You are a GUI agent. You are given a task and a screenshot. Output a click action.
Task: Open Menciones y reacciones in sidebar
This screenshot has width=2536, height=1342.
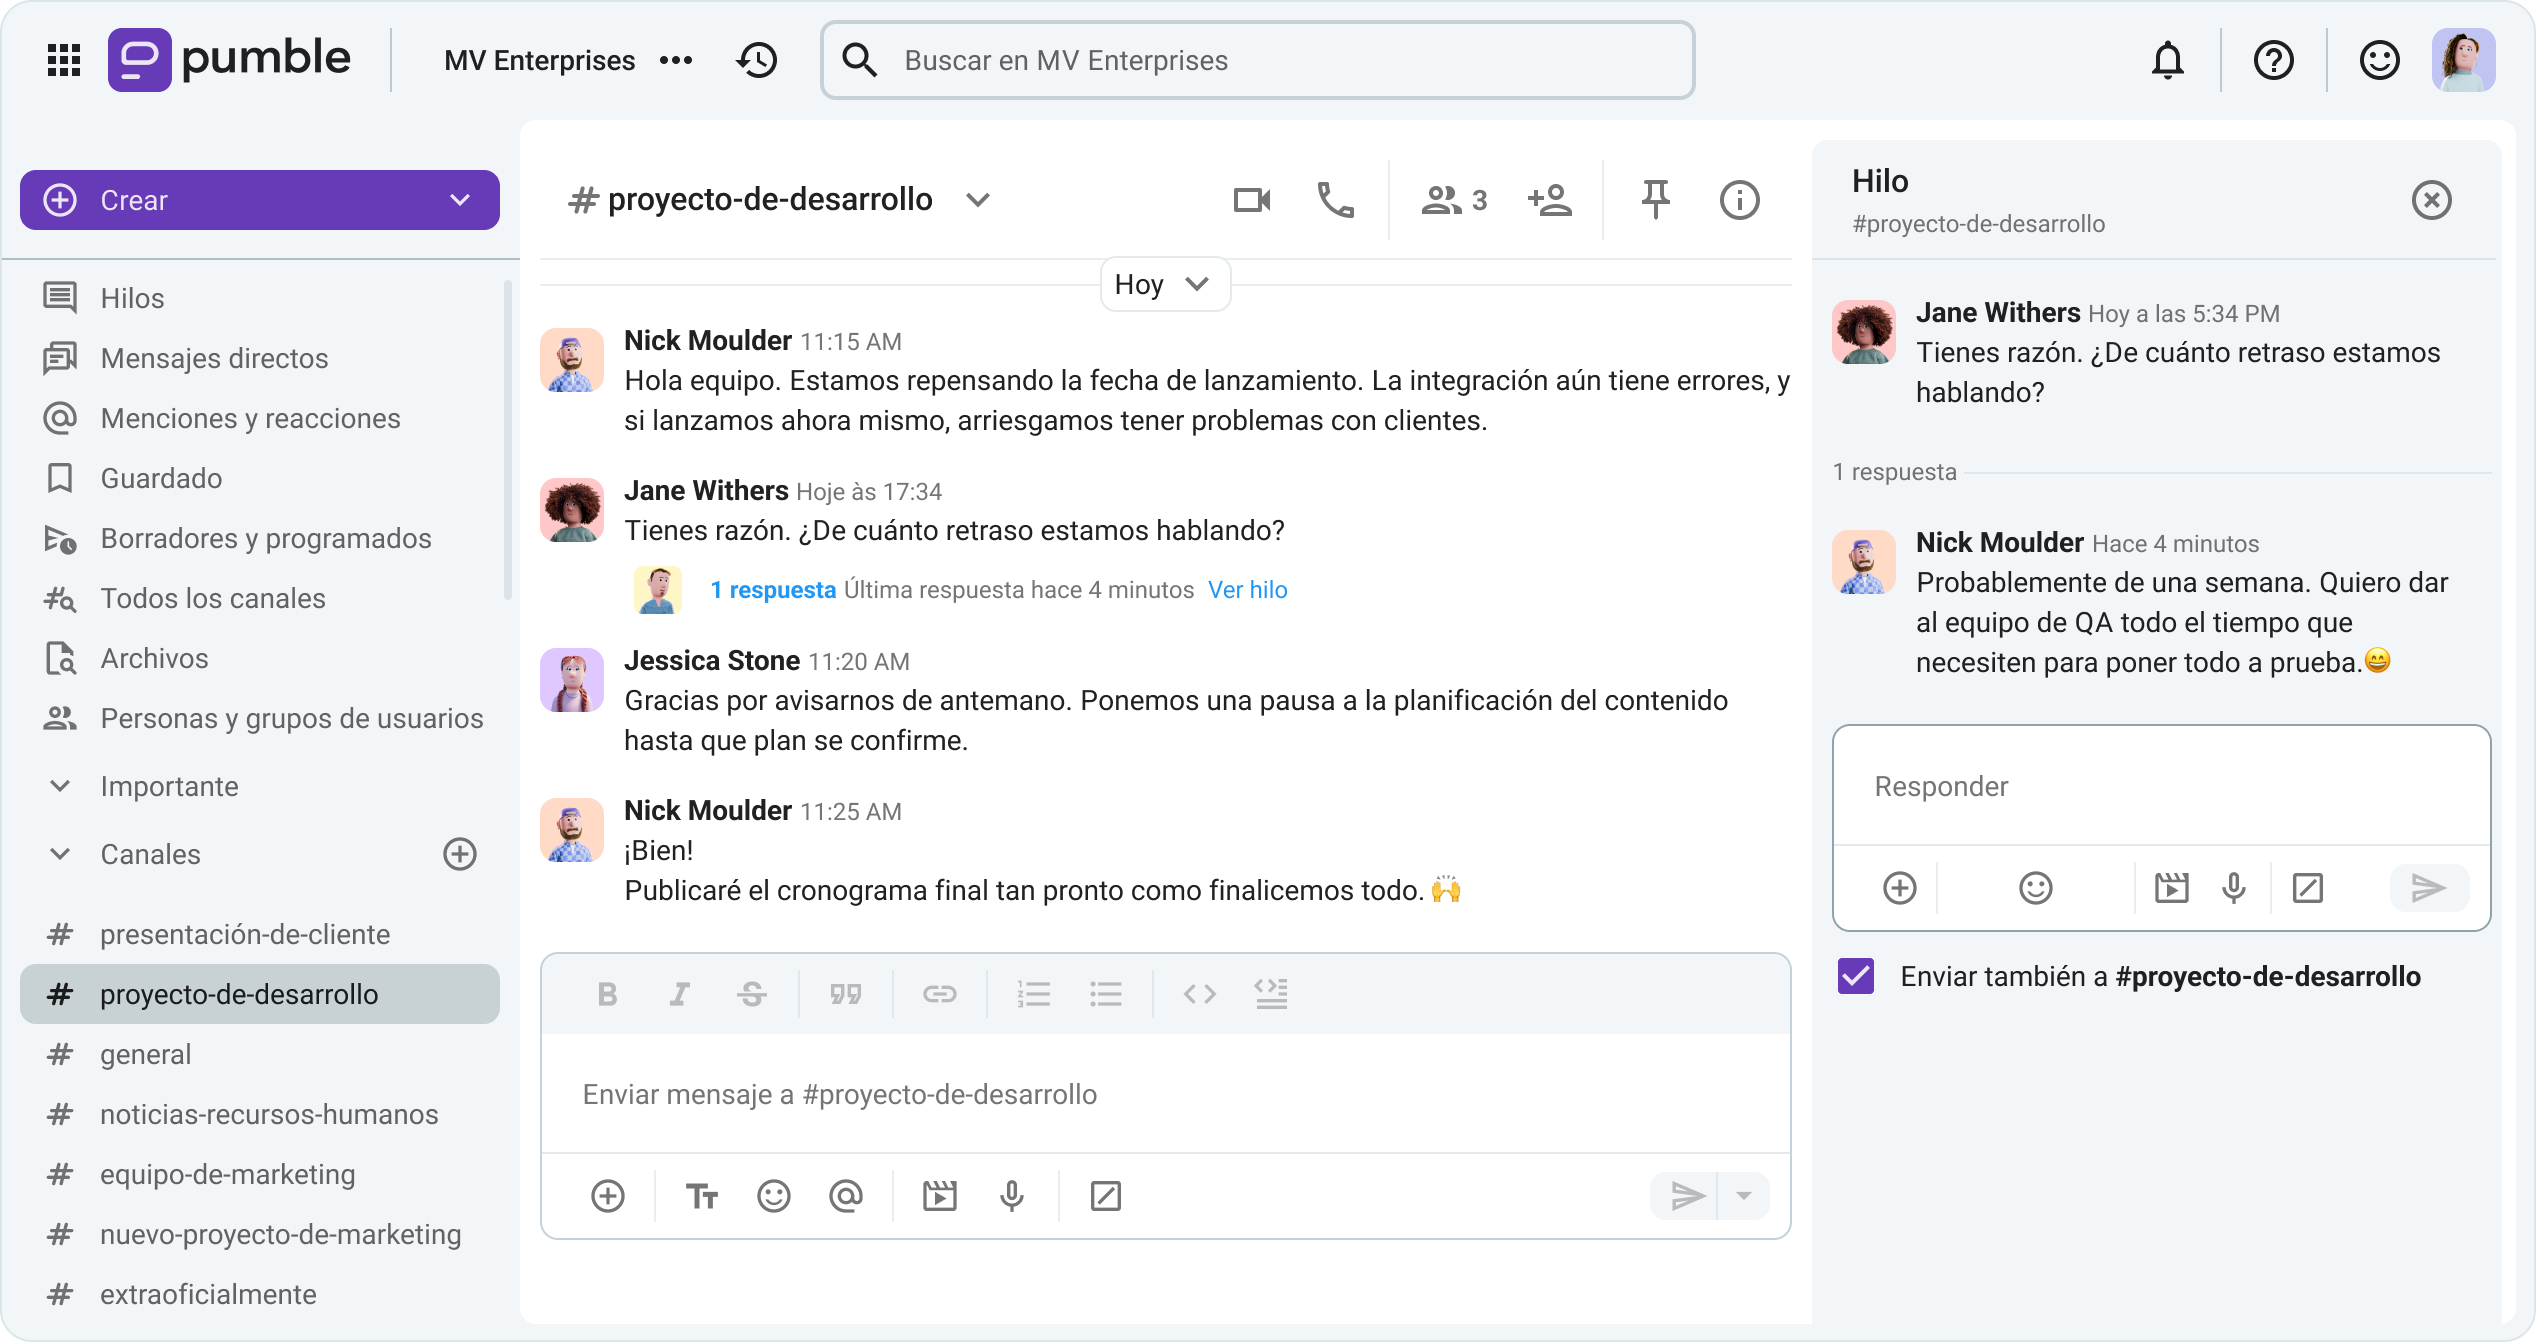[250, 418]
